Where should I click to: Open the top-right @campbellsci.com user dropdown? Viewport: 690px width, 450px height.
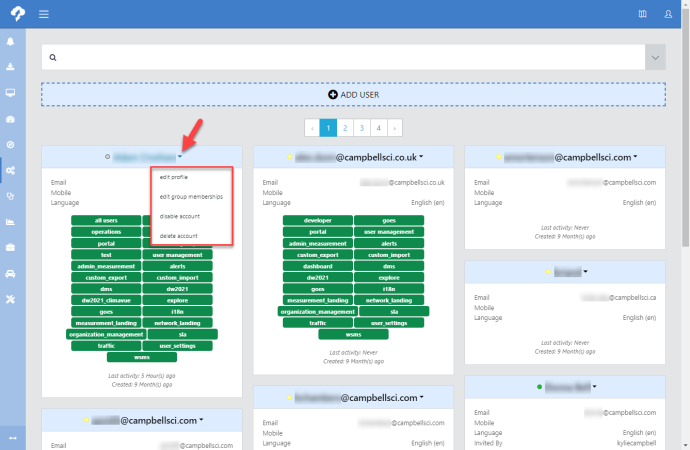pos(635,157)
